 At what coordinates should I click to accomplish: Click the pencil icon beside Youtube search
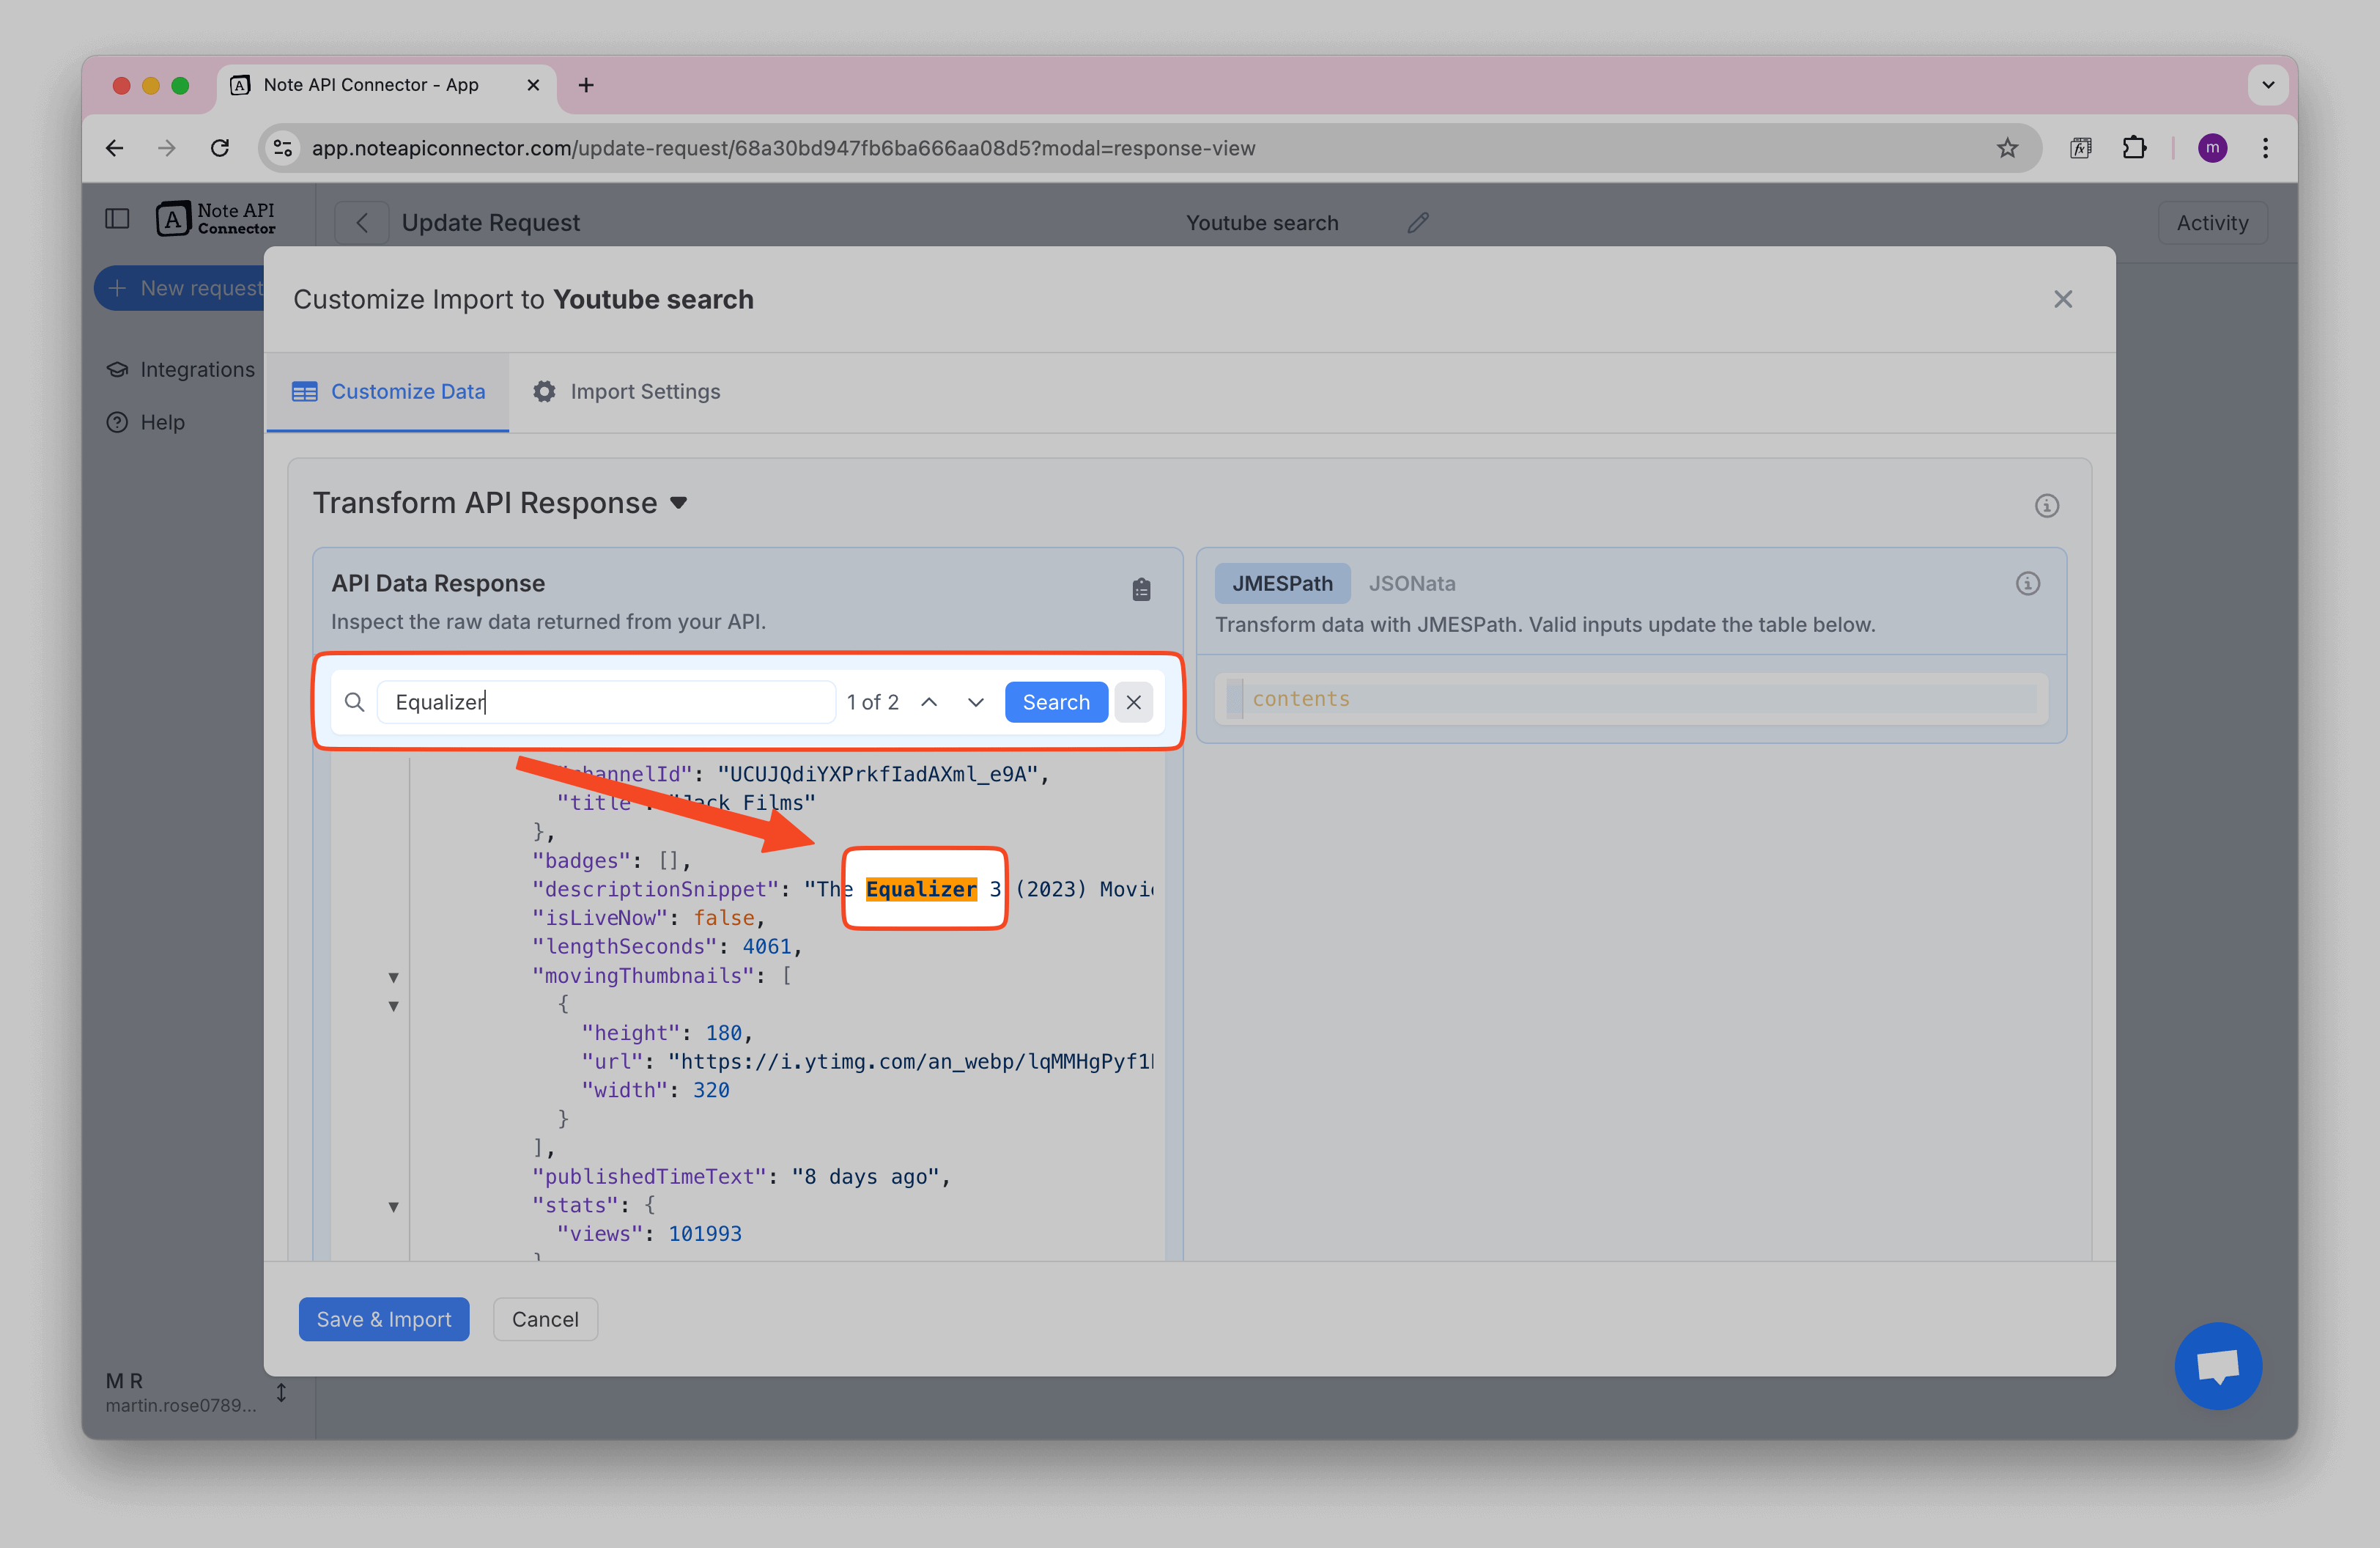pos(1417,222)
